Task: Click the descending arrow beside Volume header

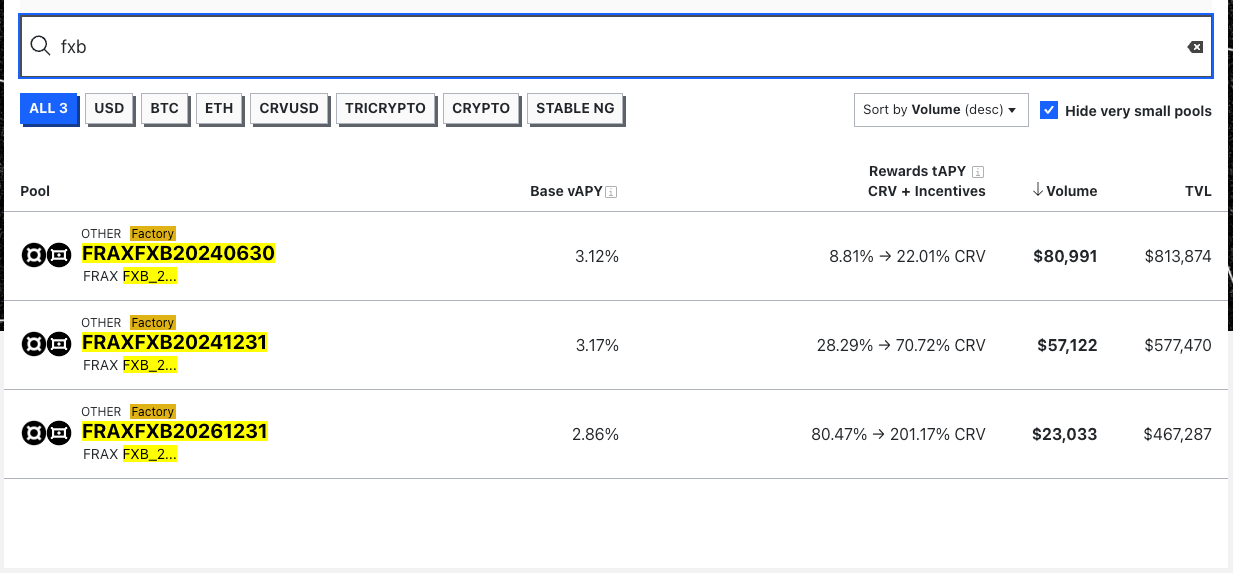Action: 1038,191
